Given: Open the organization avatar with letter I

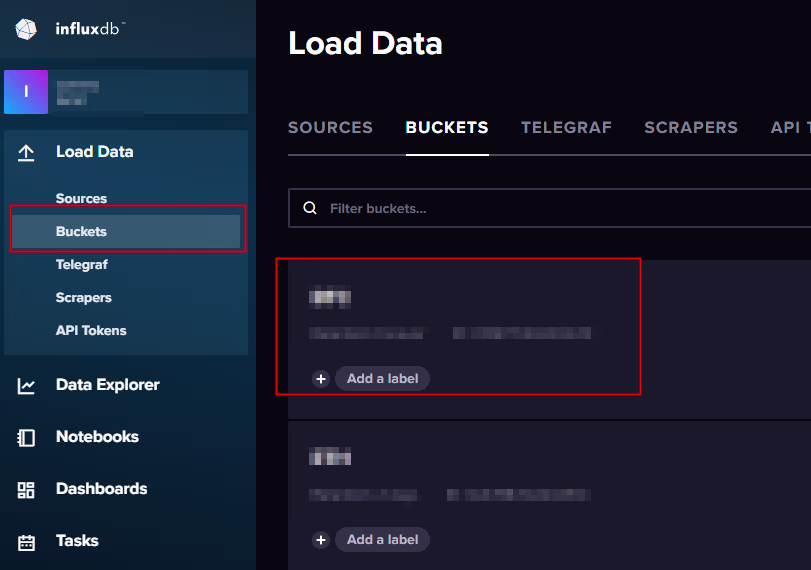Looking at the screenshot, I should coord(26,92).
